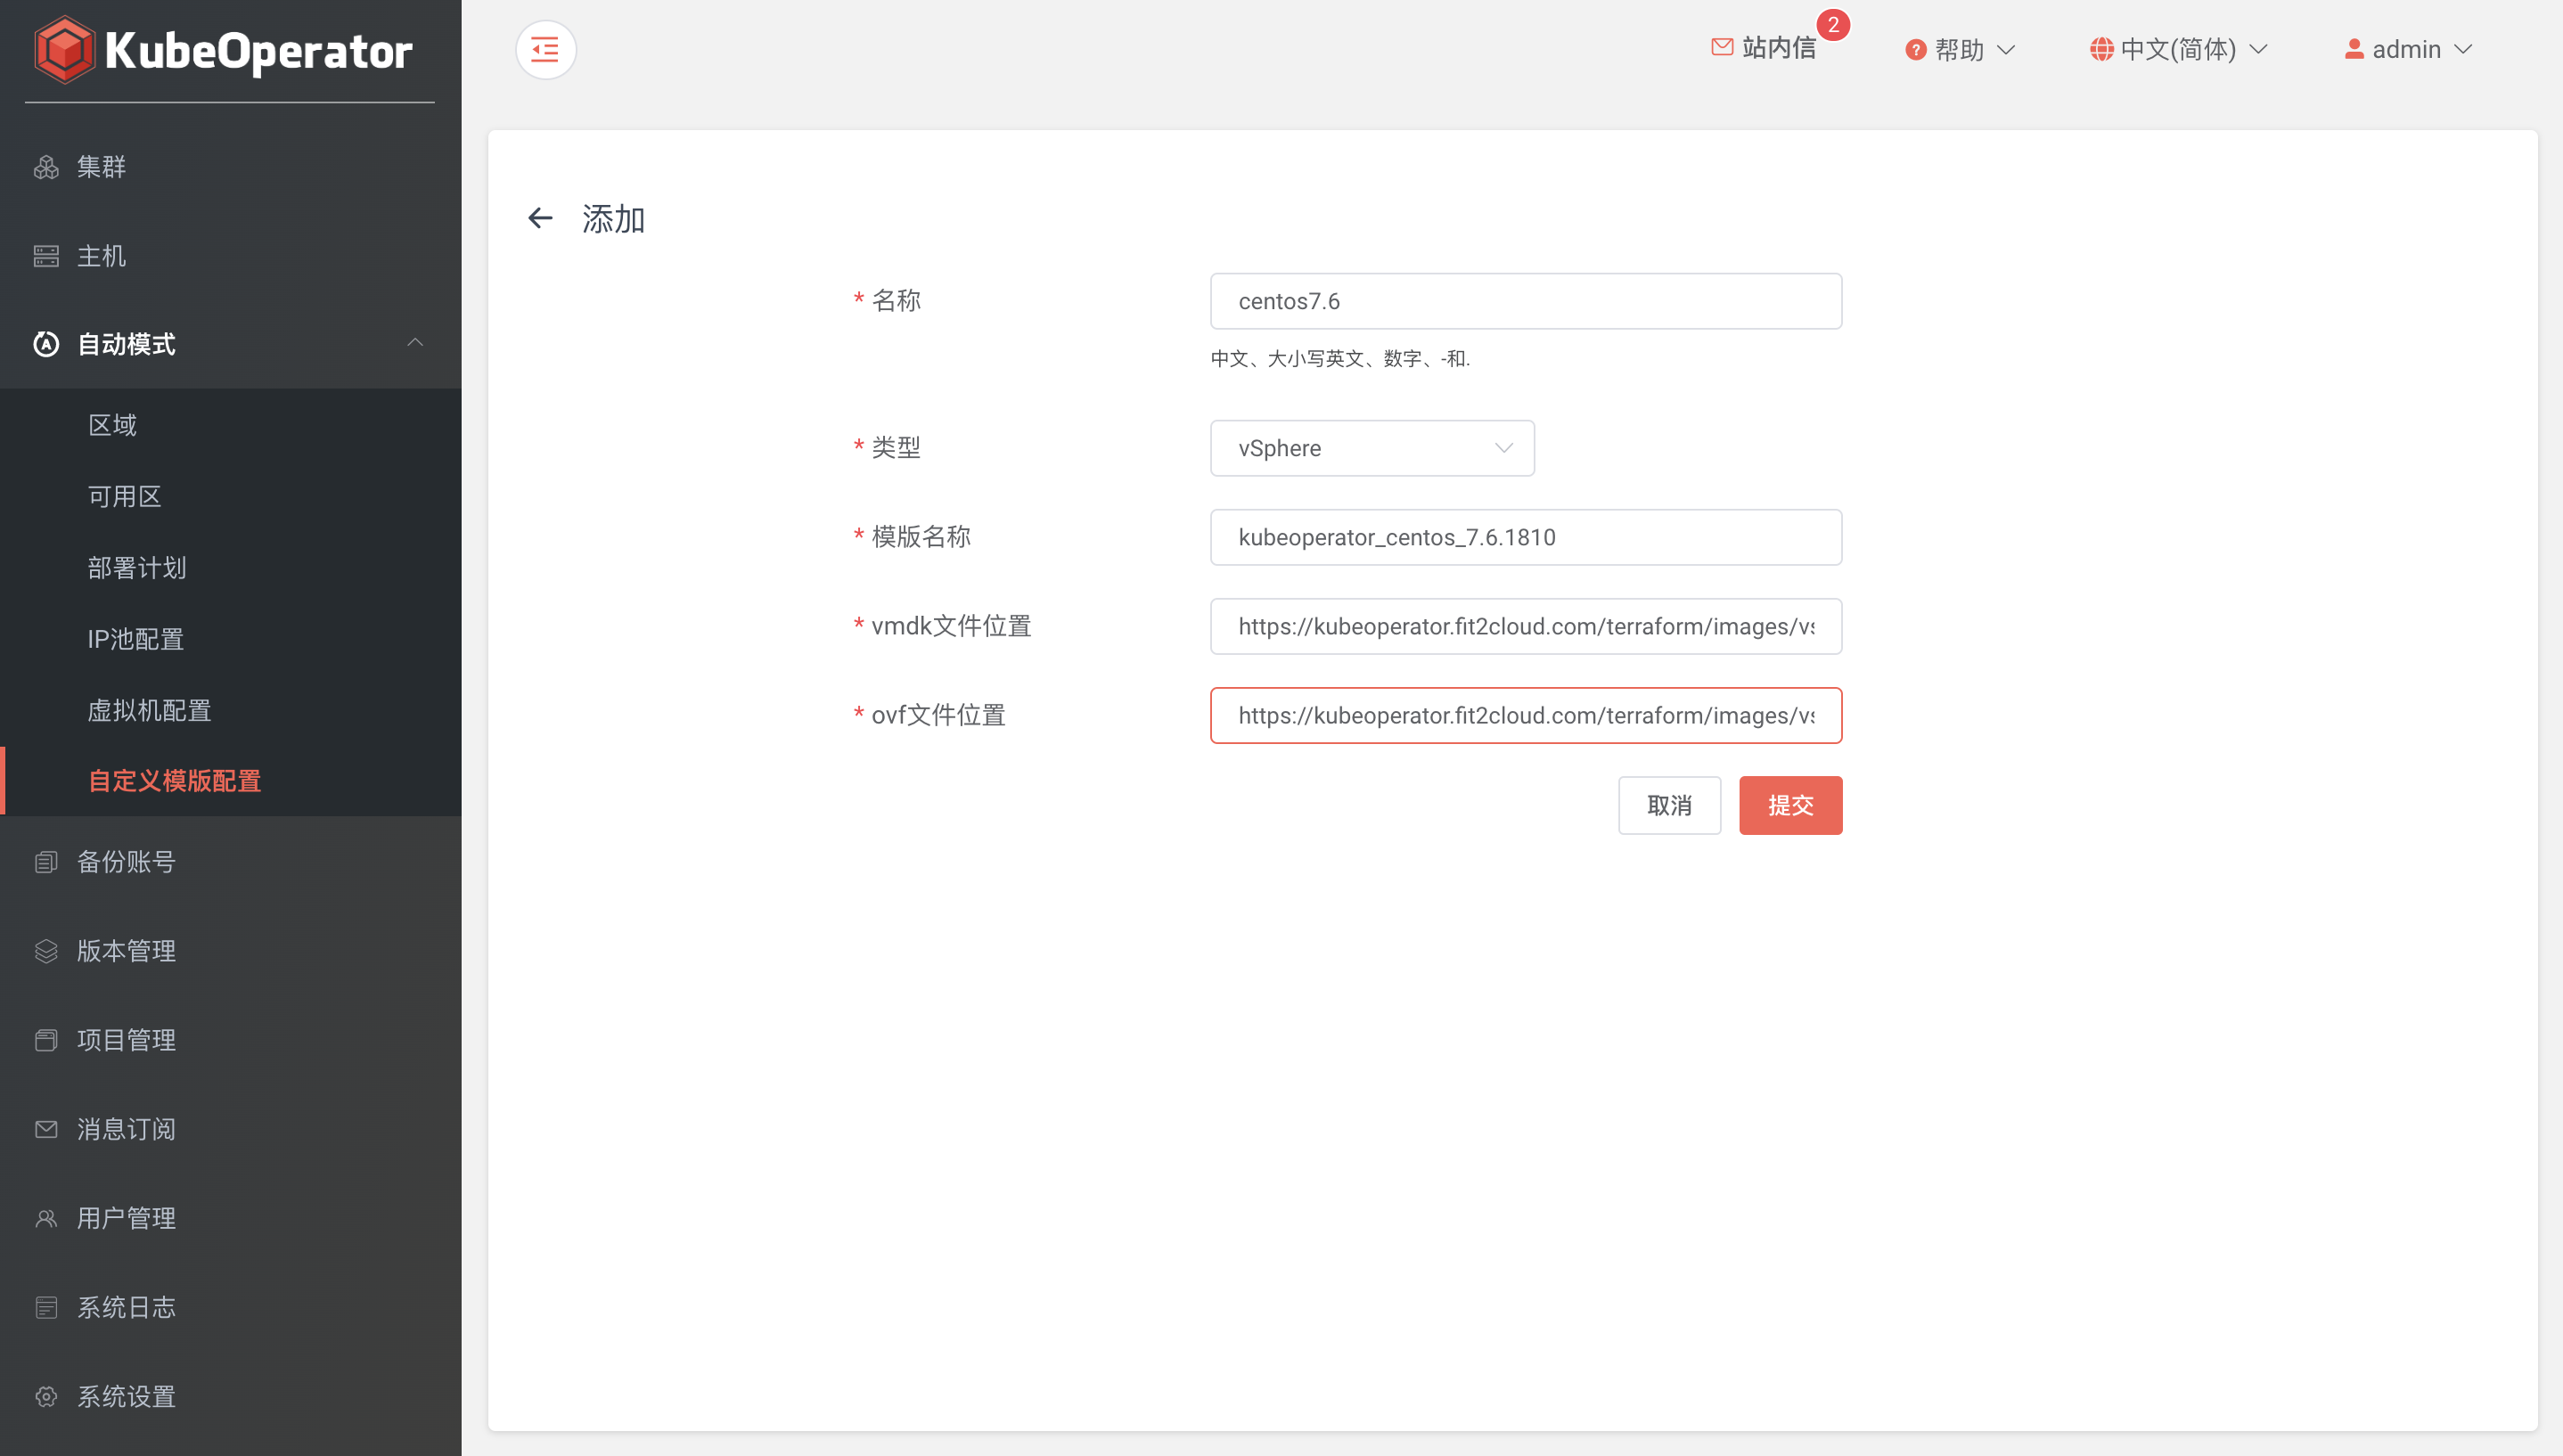This screenshot has width=2563, height=1456.
Task: Collapse the 自动模式 submenu chevron
Action: coord(415,343)
